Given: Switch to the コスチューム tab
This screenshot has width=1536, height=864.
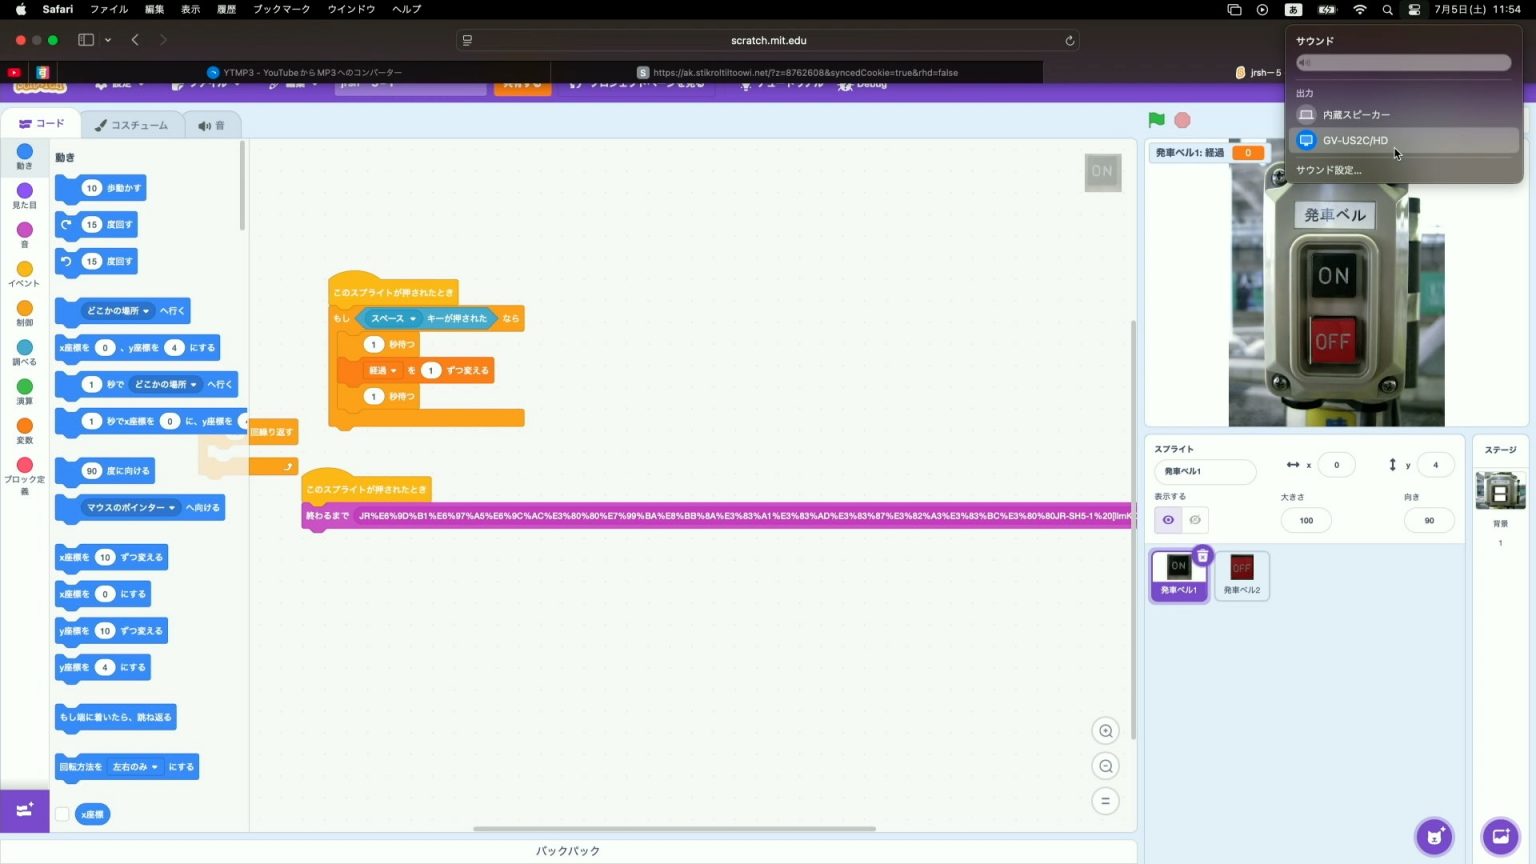Looking at the screenshot, I should coord(131,124).
